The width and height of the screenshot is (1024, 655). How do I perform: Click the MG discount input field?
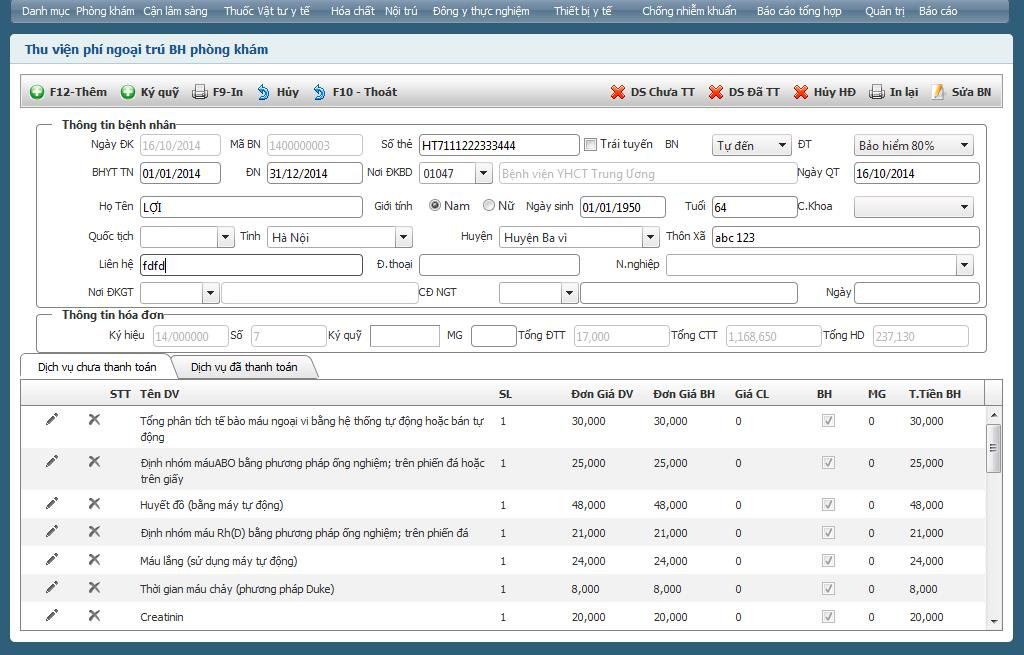[494, 336]
